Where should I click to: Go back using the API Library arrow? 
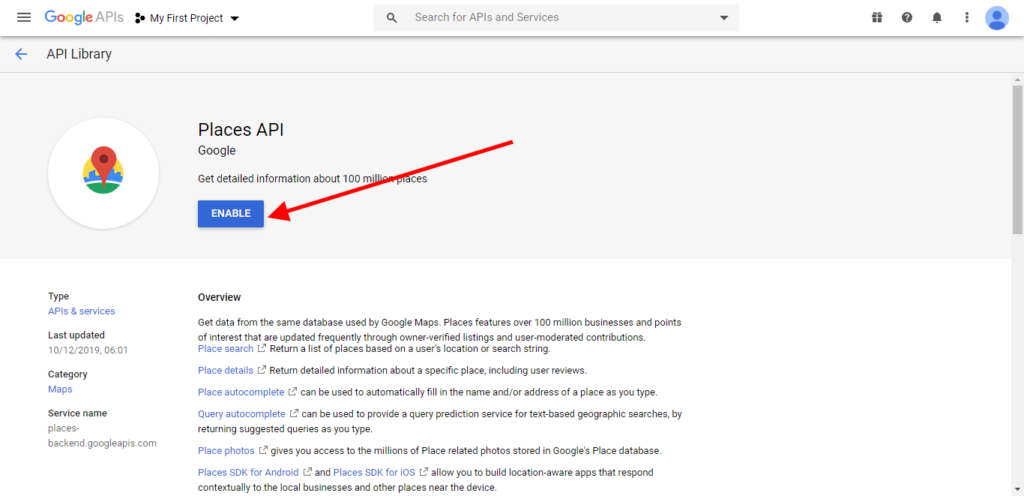[22, 54]
